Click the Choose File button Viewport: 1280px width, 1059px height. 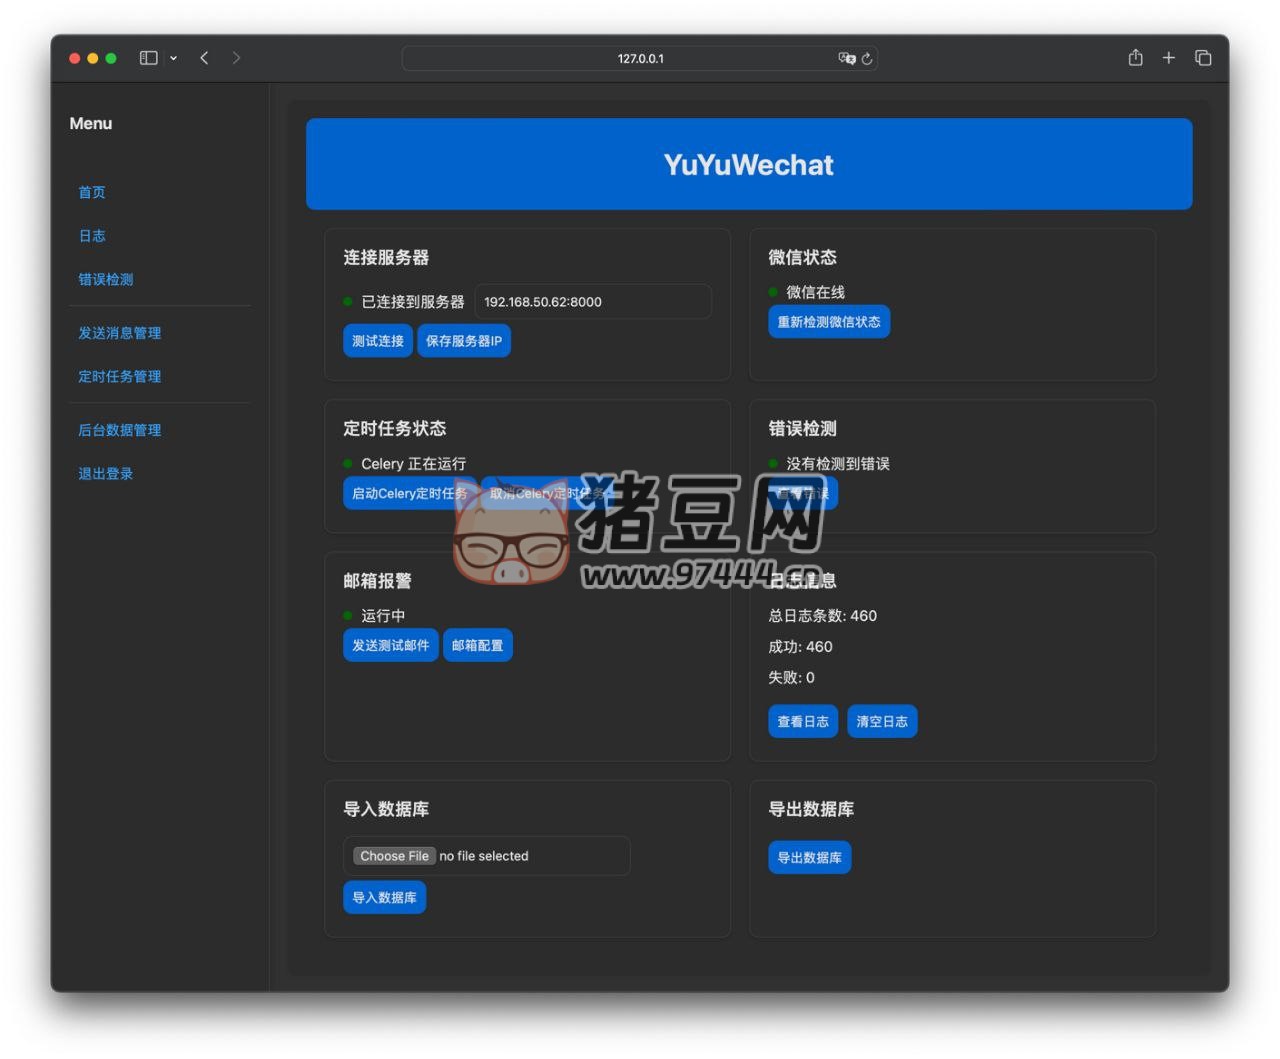394,856
